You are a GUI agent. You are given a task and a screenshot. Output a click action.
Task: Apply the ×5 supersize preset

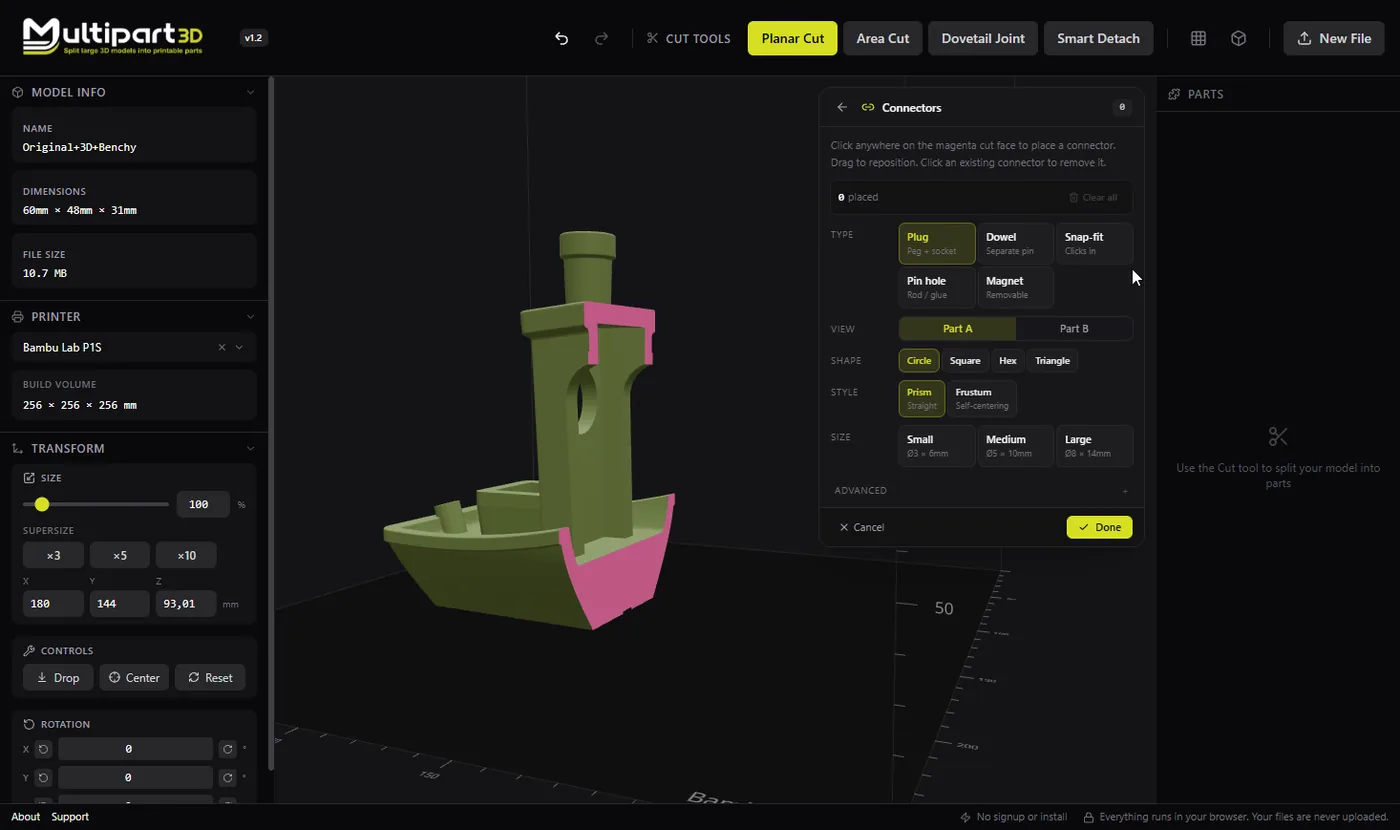click(x=120, y=555)
